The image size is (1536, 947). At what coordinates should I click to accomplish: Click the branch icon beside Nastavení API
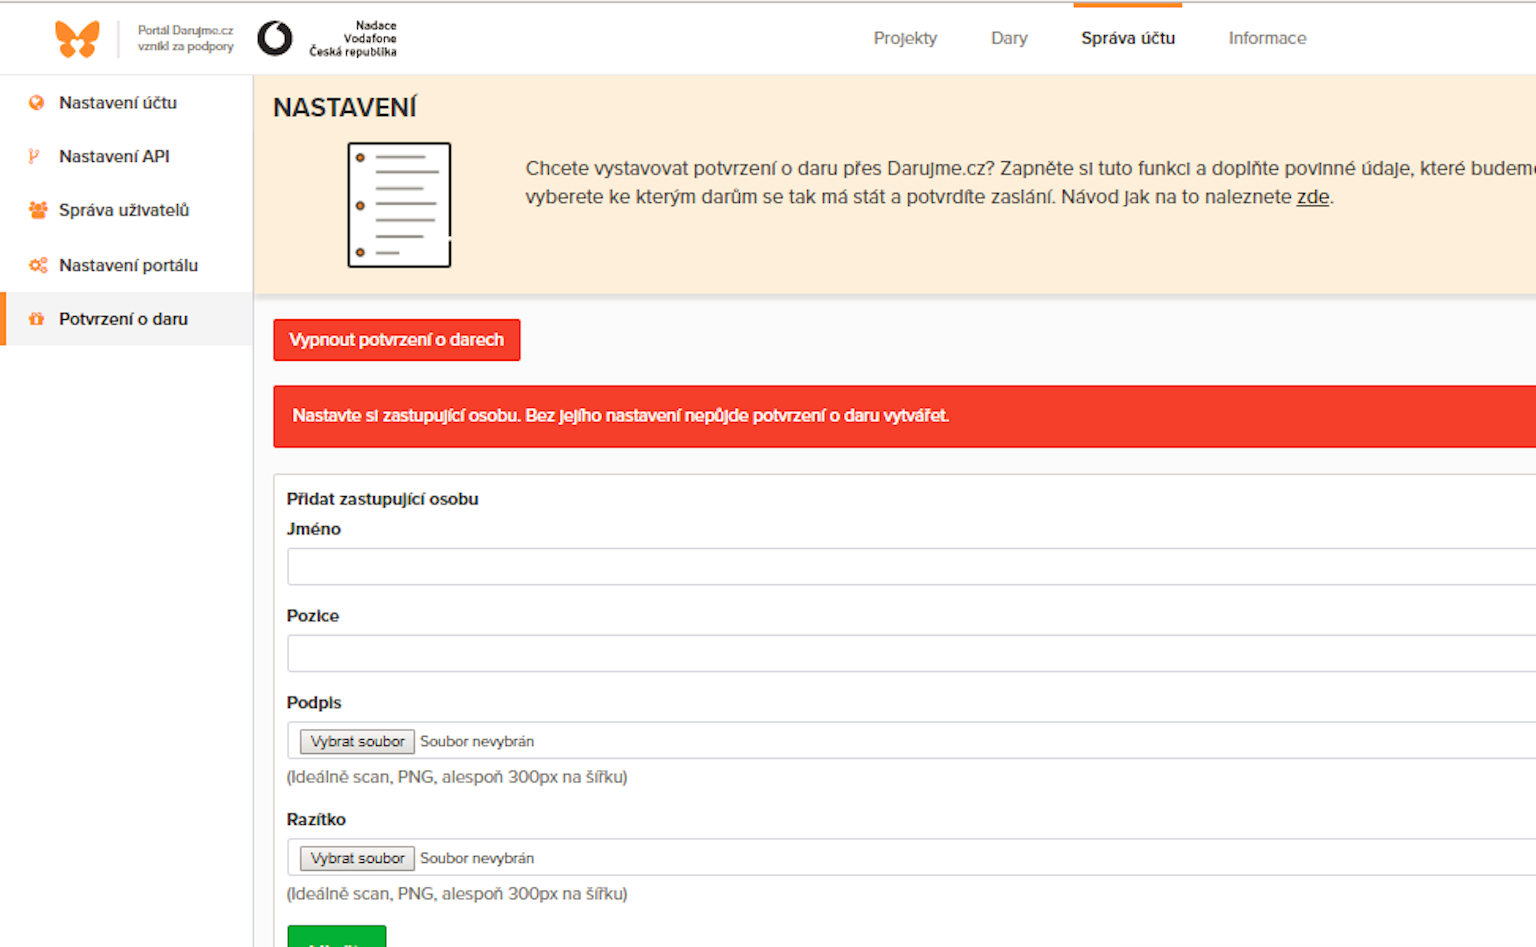point(34,156)
